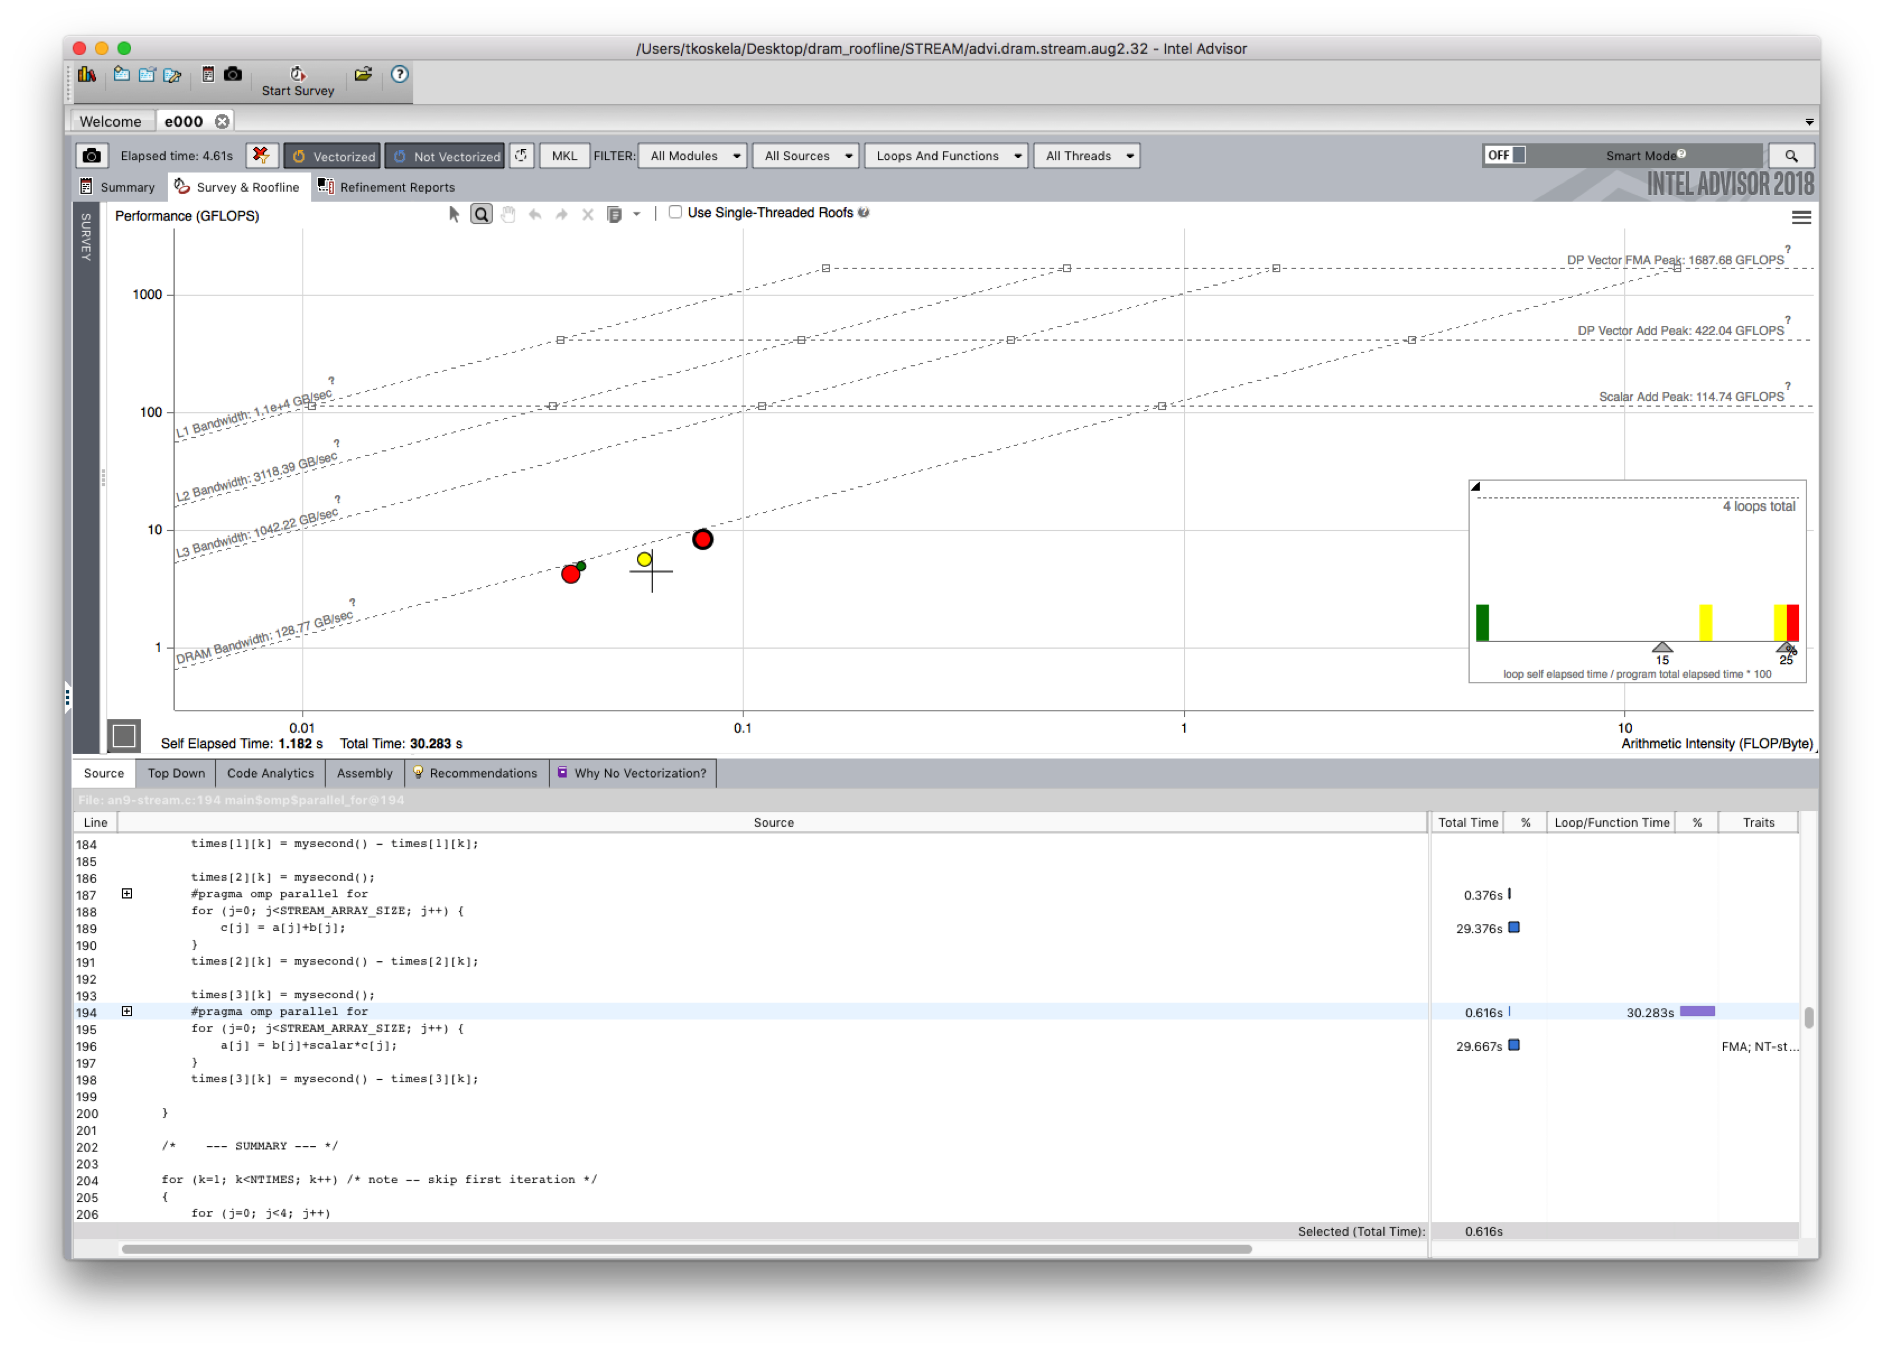Click the open result folder icon
The width and height of the screenshot is (1884, 1350).
click(364, 74)
